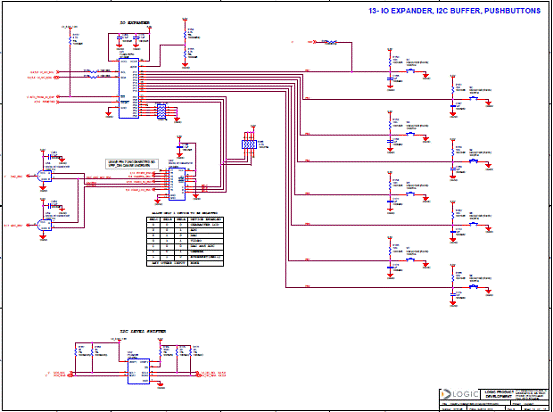This screenshot has height=412, width=553.
Task: Select the lower AND gate symbol
Action: tap(44, 225)
